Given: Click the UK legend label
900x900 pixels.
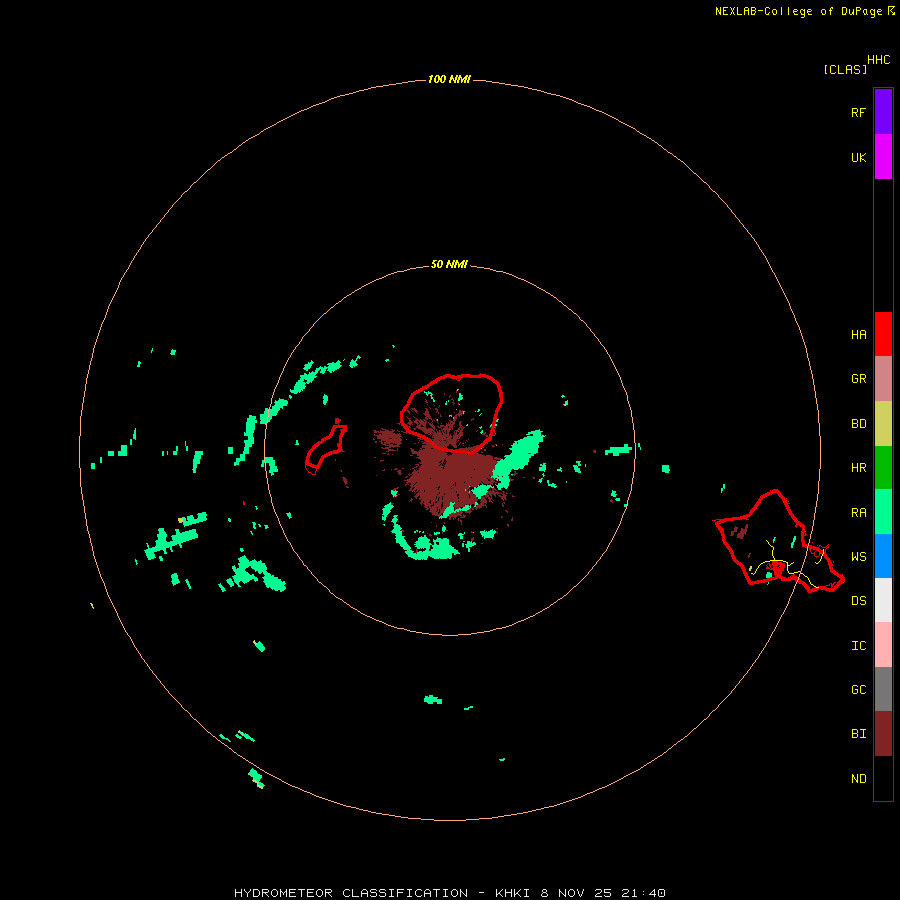Looking at the screenshot, I should click(858, 157).
